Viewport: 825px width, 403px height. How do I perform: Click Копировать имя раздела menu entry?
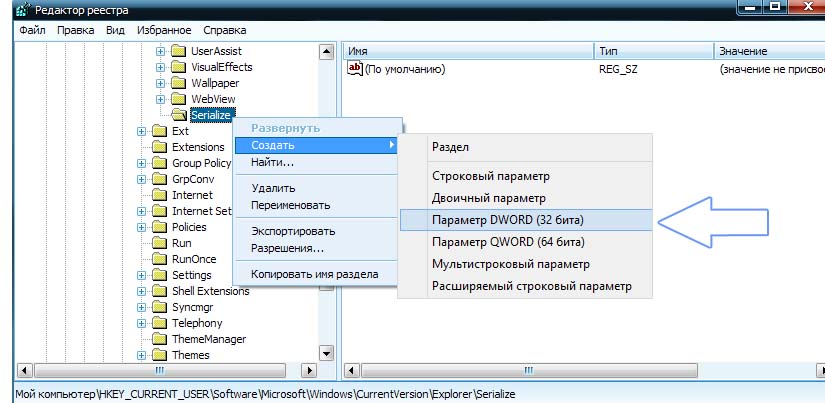click(313, 274)
